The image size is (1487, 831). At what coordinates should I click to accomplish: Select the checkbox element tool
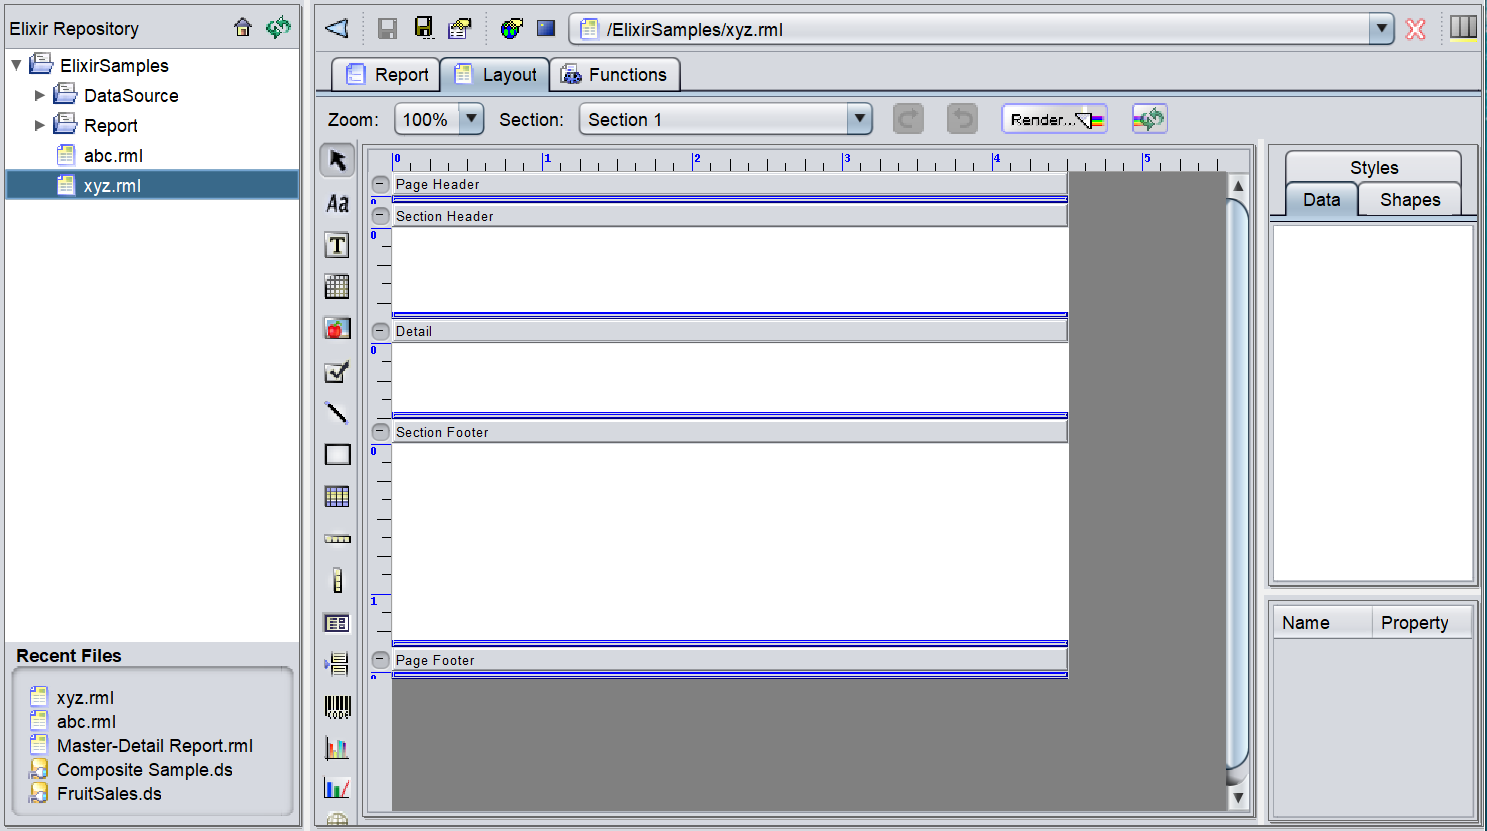click(337, 372)
